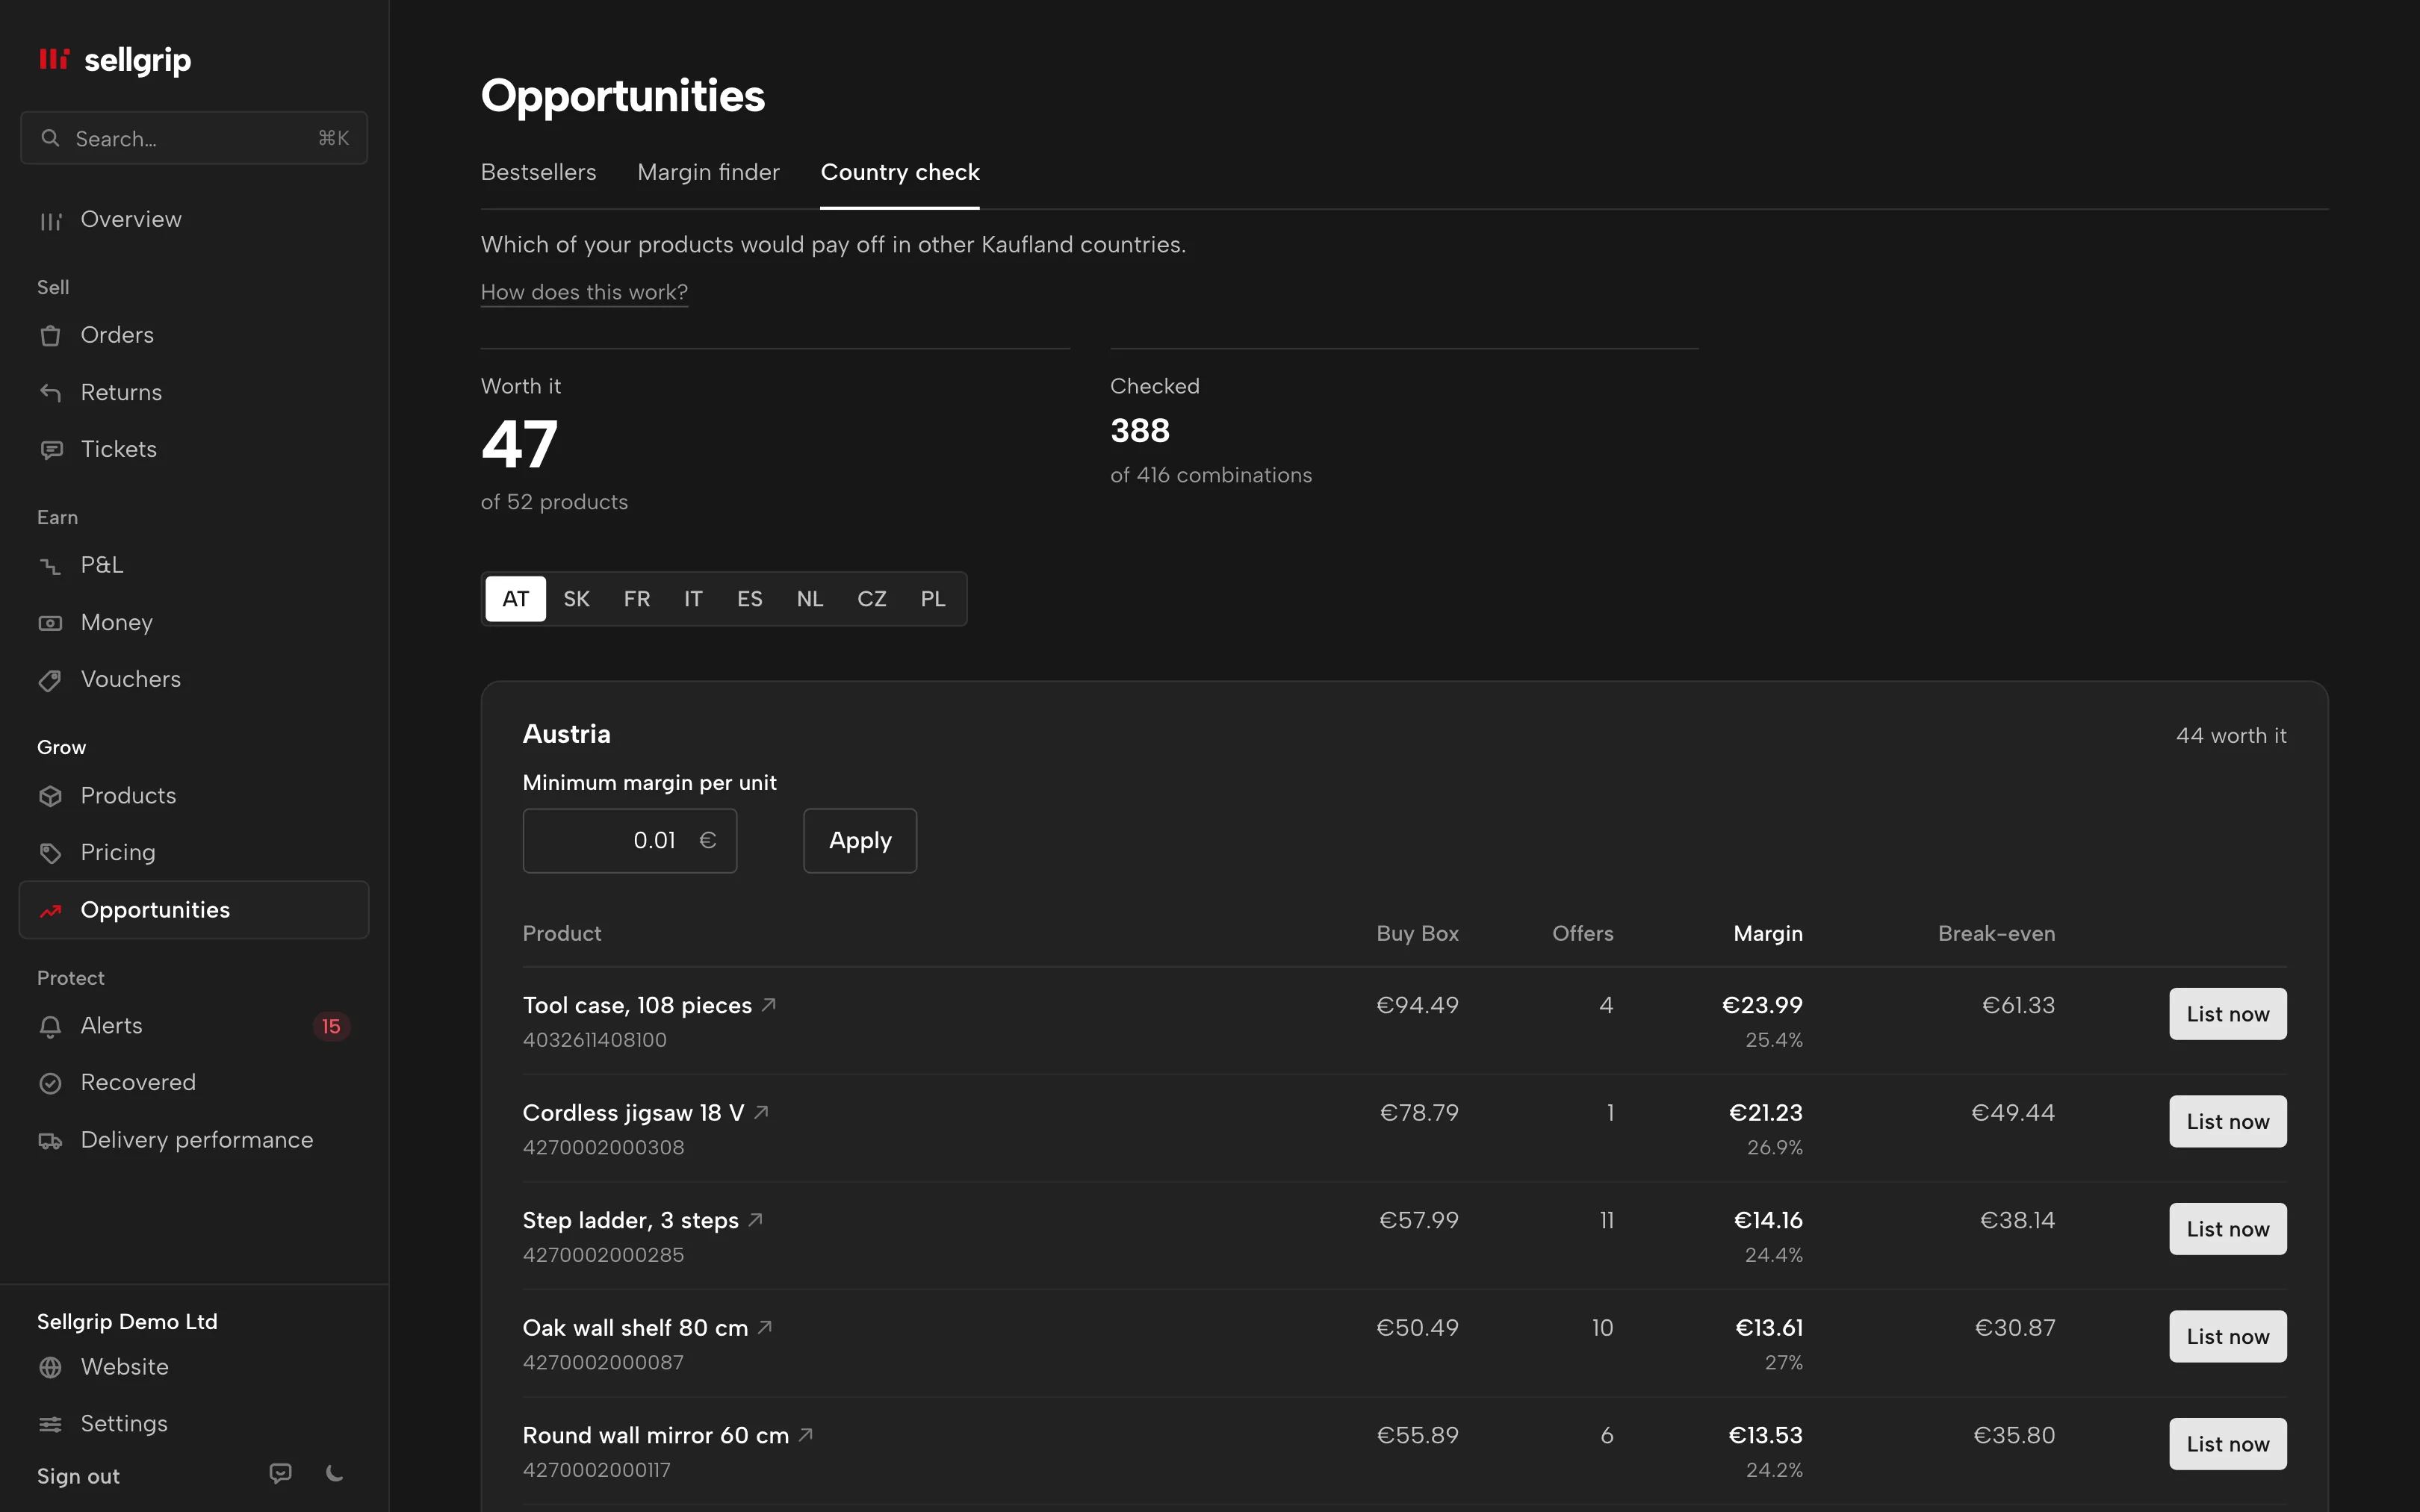Click List now for Oak wall shelf
Screen dimensions: 2420x1512
pos(2227,1336)
